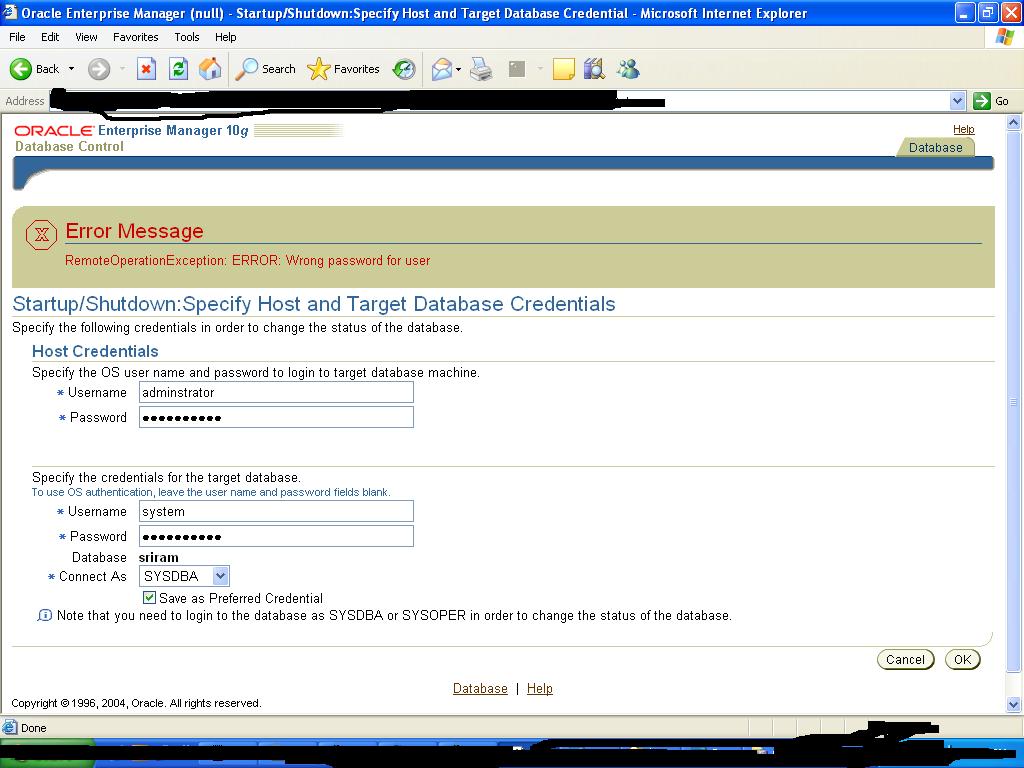
Task: Click the host Username input field
Action: [276, 392]
